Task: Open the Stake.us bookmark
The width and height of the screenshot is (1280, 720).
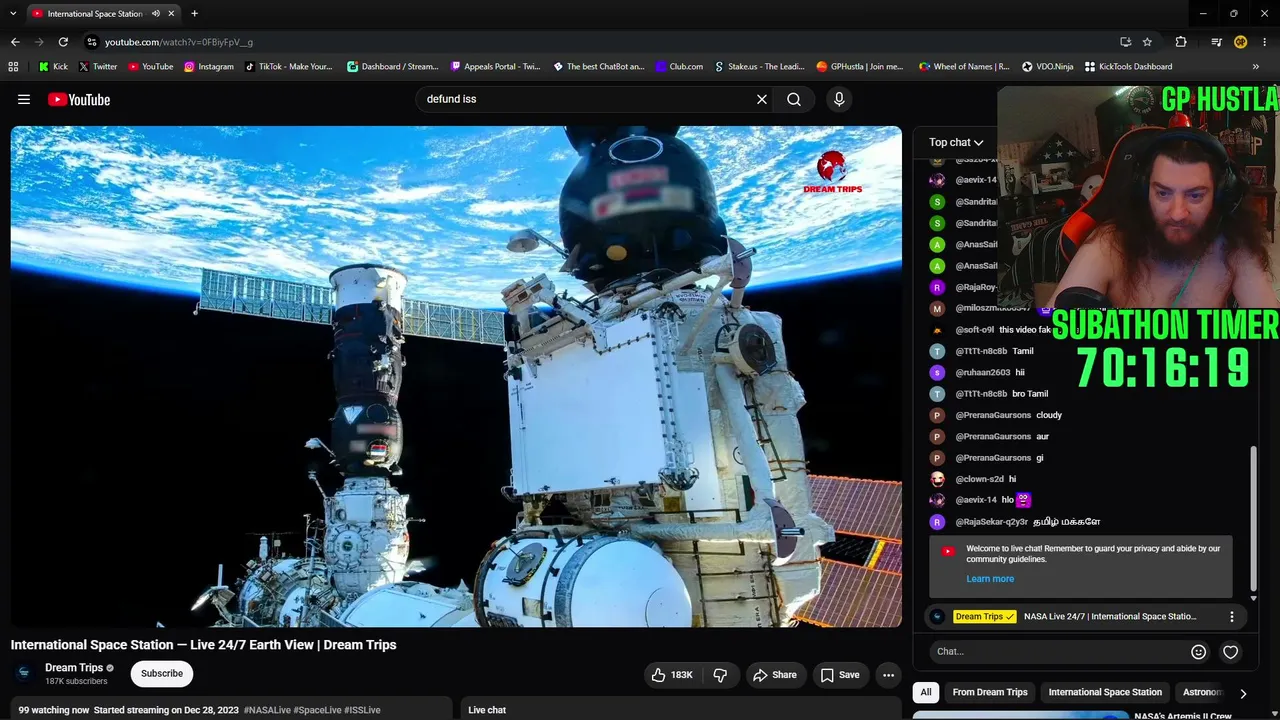Action: (x=759, y=67)
